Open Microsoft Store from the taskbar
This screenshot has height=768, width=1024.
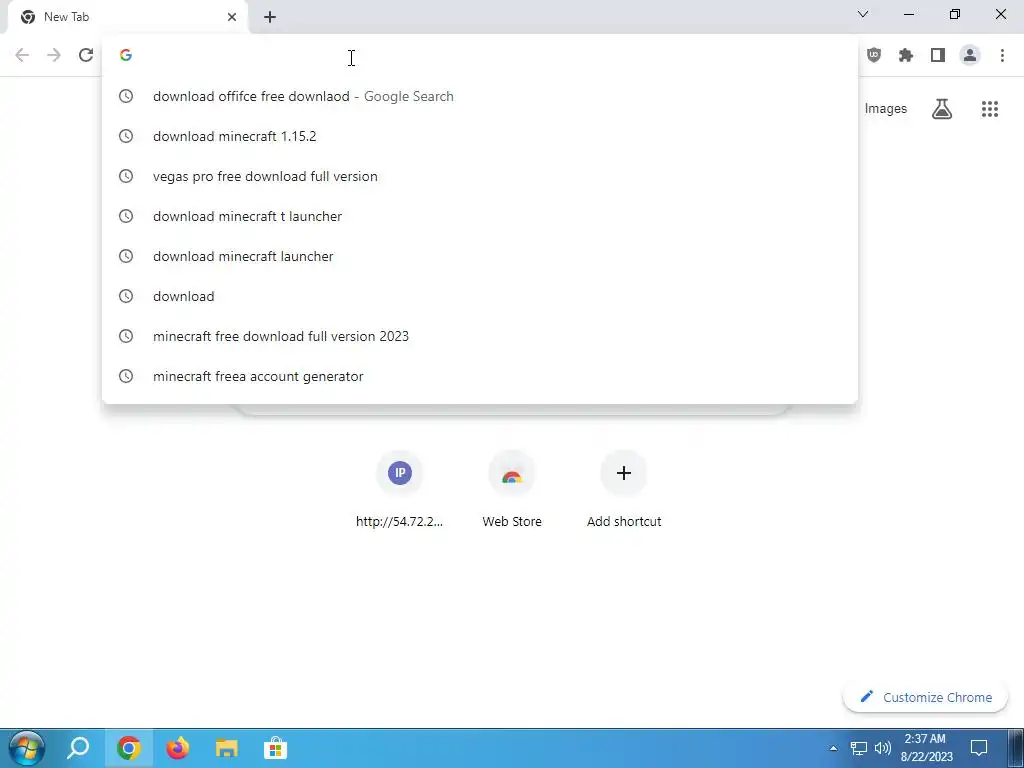click(x=276, y=748)
